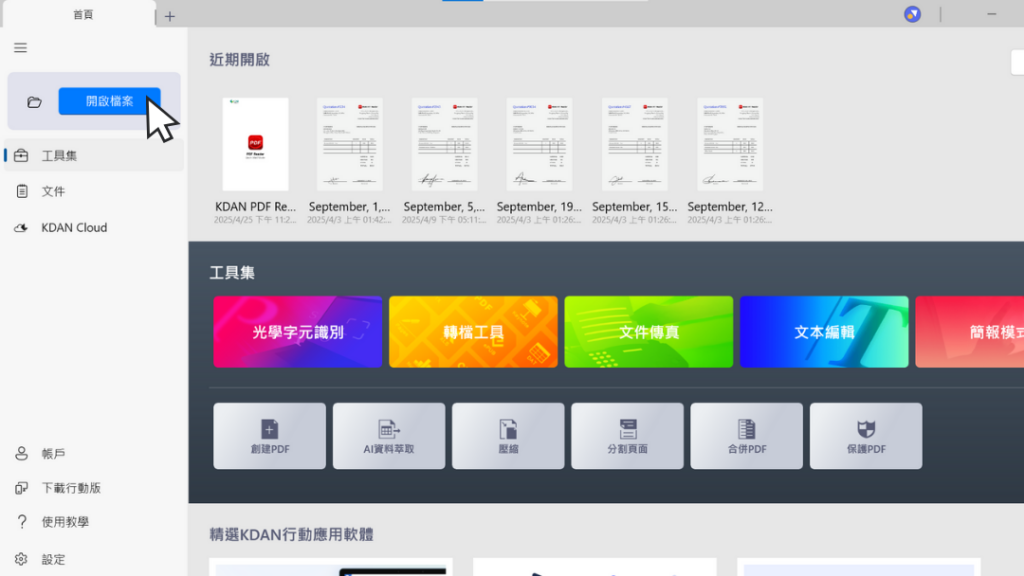
Task: Open 下載行動版 in the sidebar
Action: [94, 488]
